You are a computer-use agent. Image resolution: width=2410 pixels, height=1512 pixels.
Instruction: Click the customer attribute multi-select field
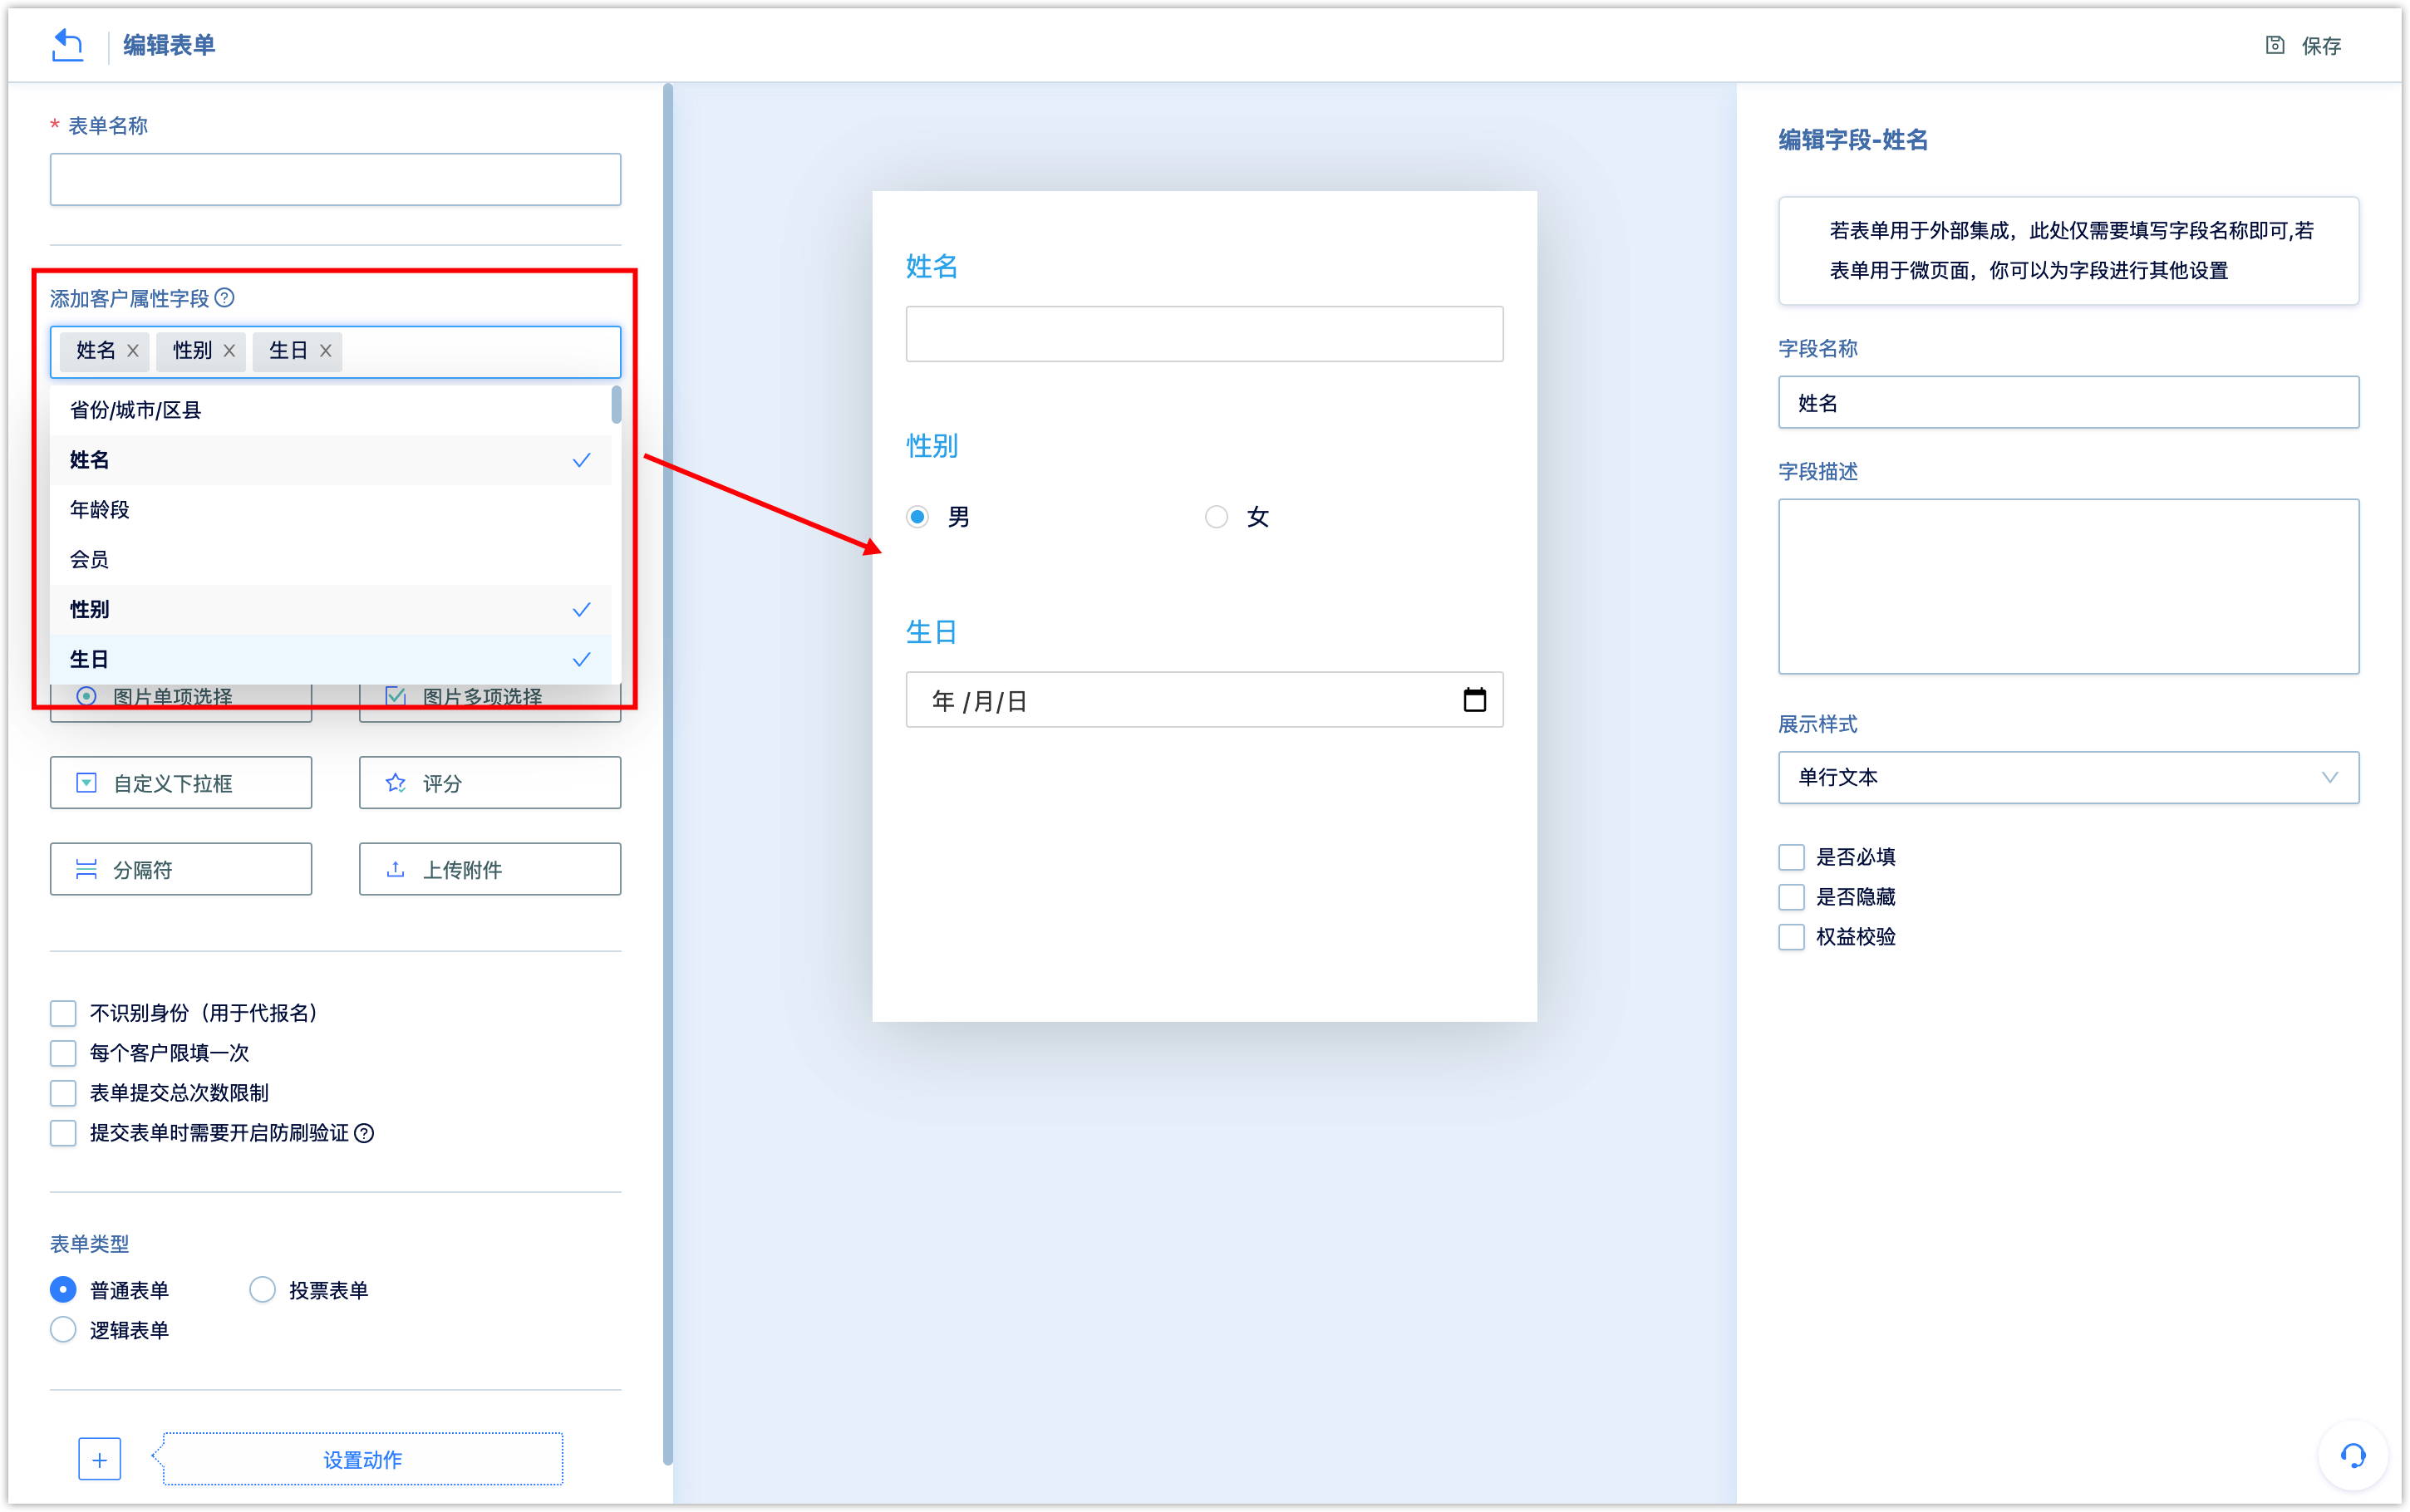[x=336, y=351]
